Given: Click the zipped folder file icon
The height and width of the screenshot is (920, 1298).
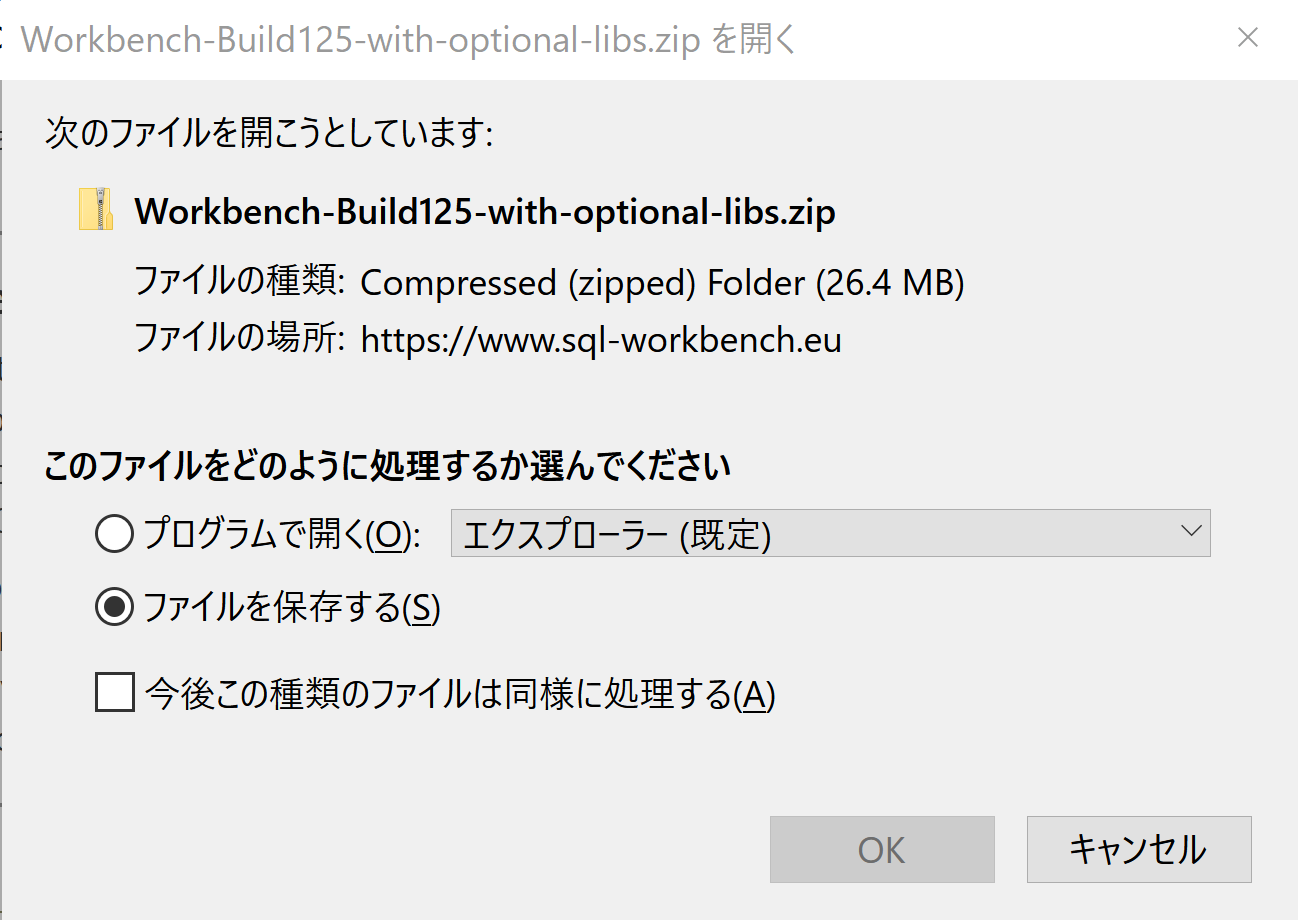Looking at the screenshot, I should tap(96, 210).
